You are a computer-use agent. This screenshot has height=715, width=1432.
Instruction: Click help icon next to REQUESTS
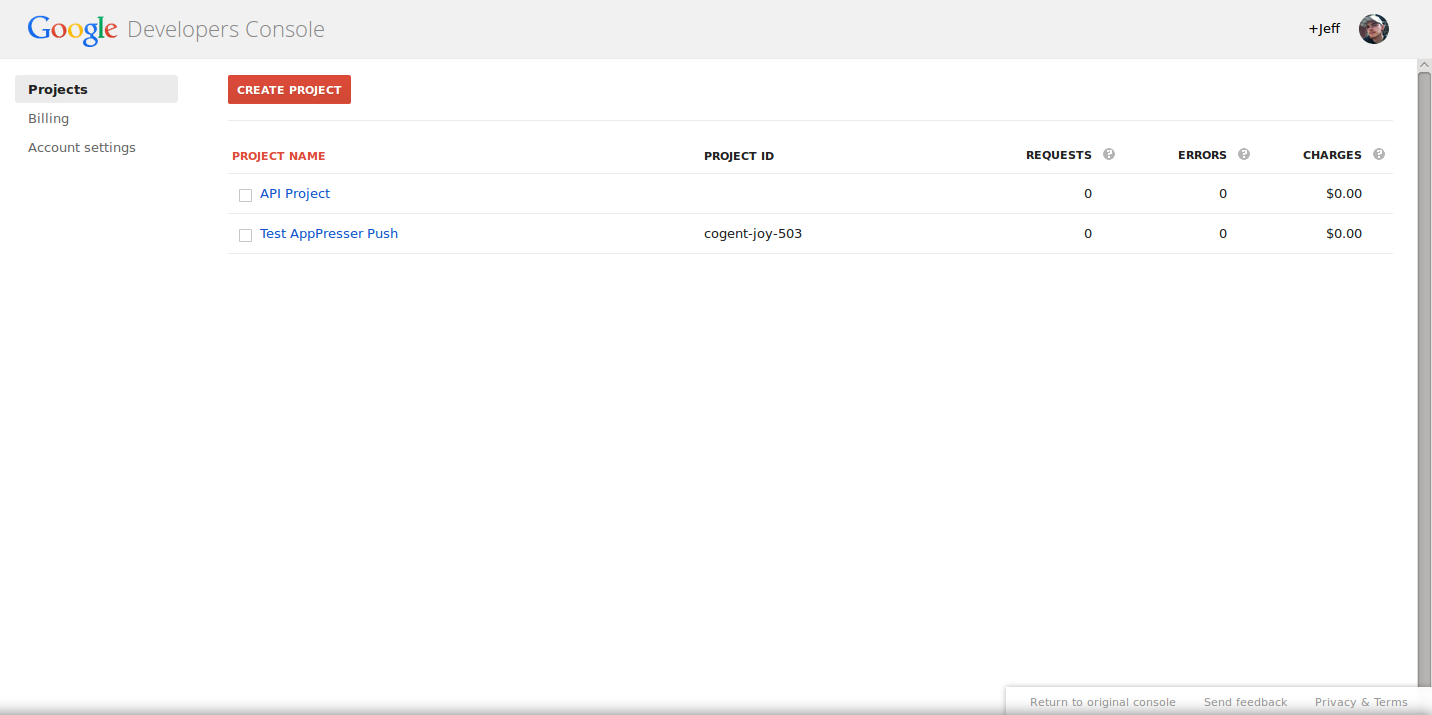[1109, 154]
